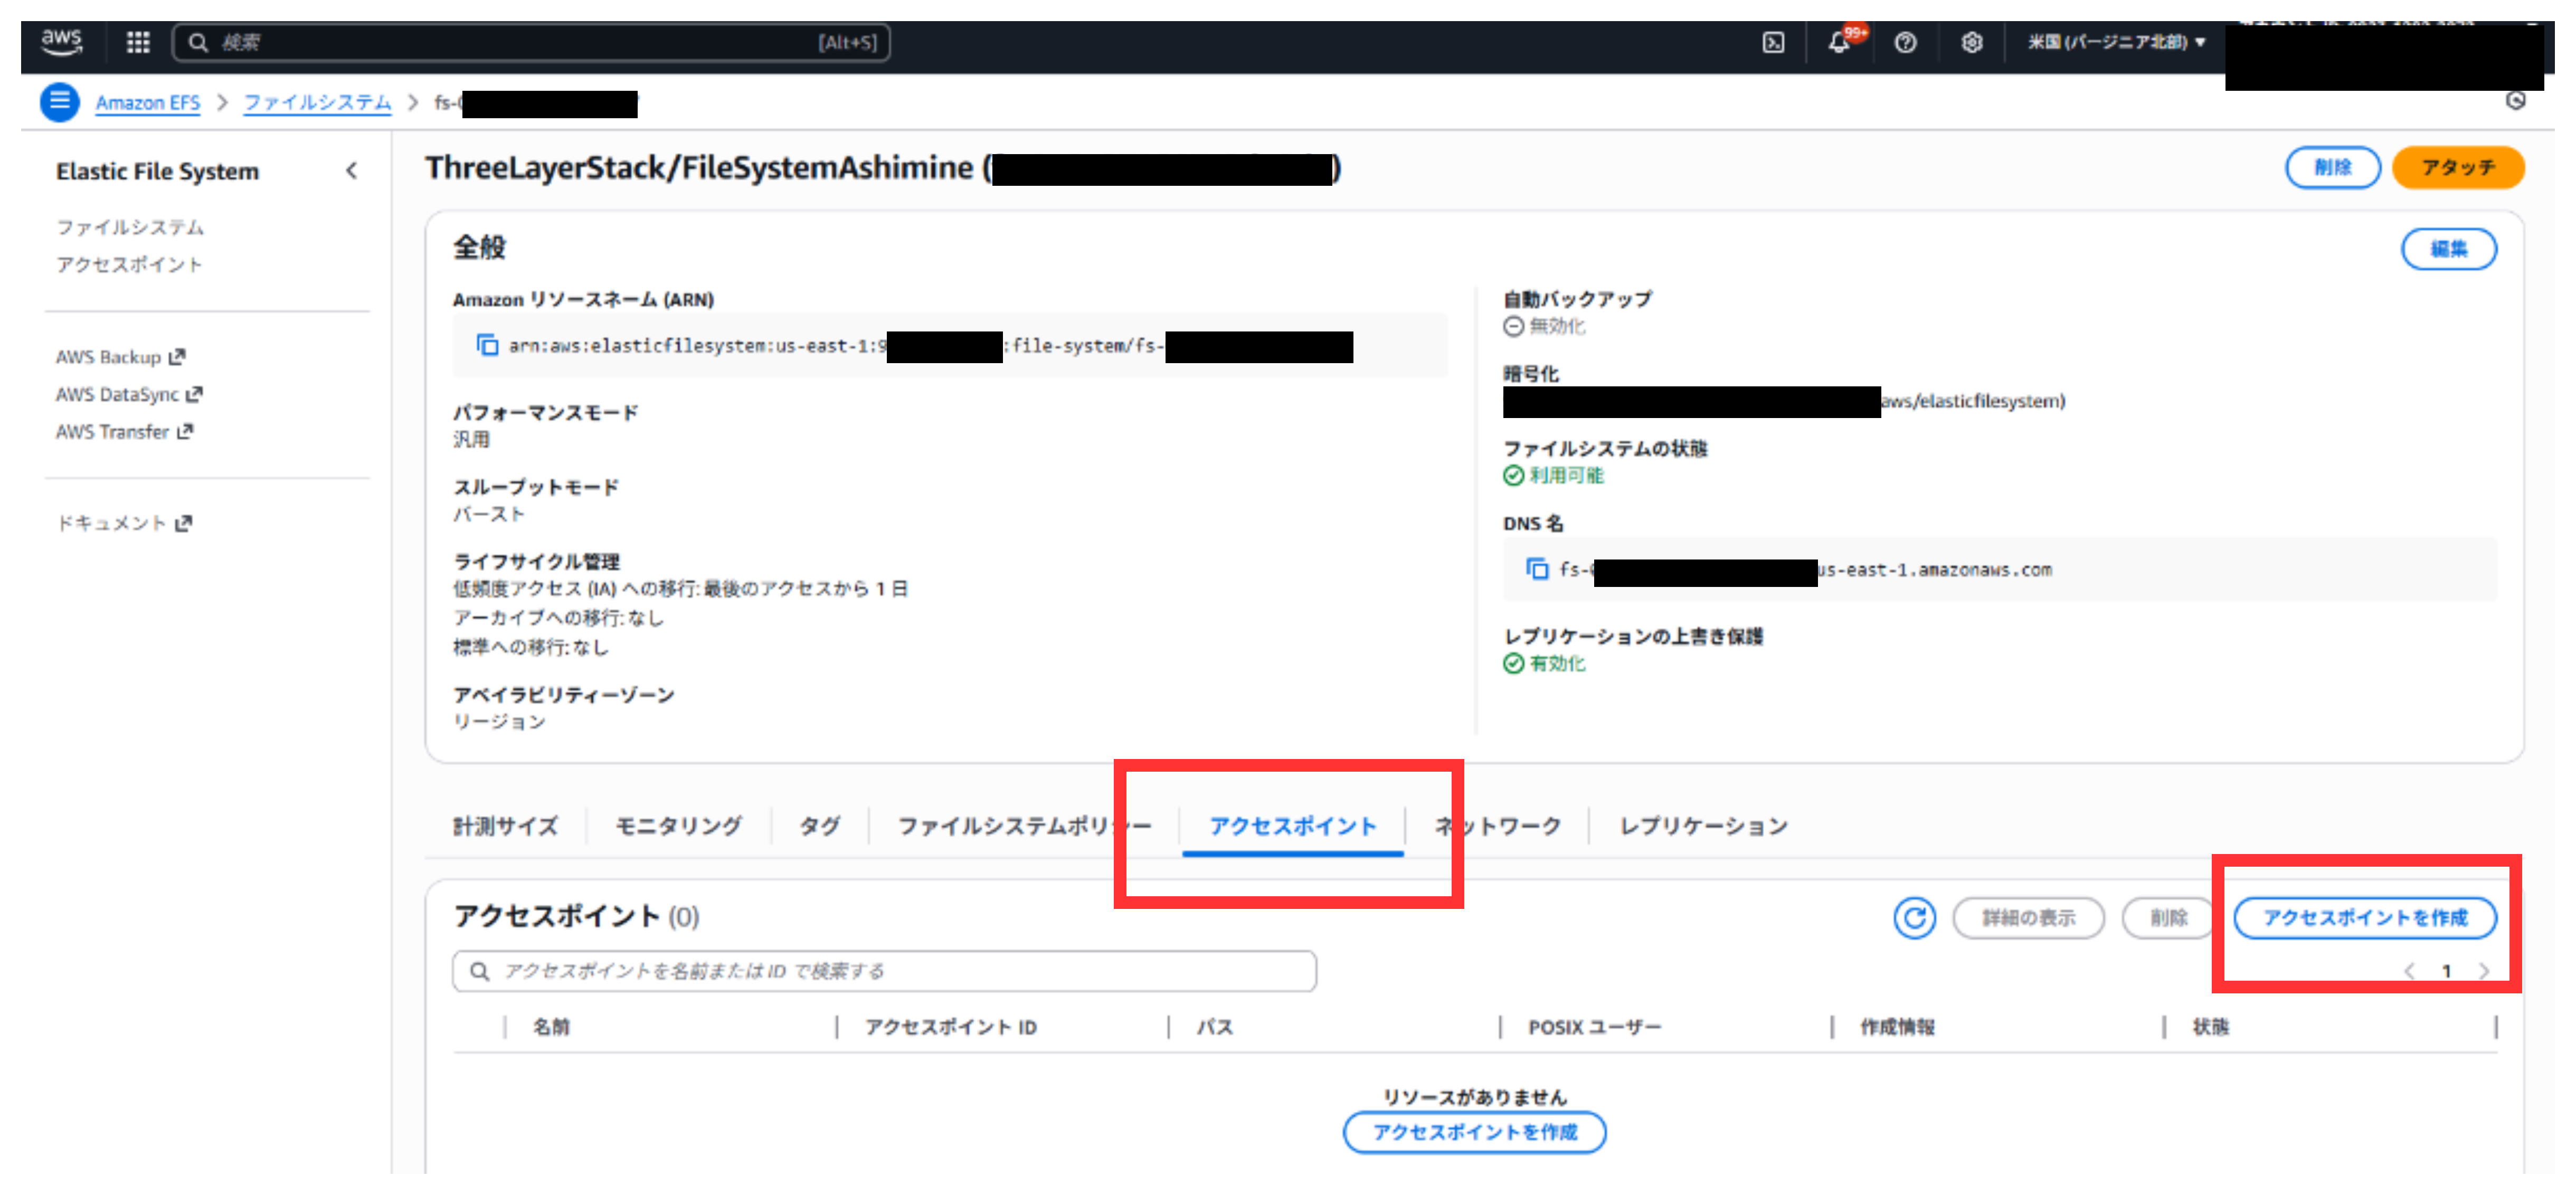Open CloudShell terminal icon

(1773, 42)
